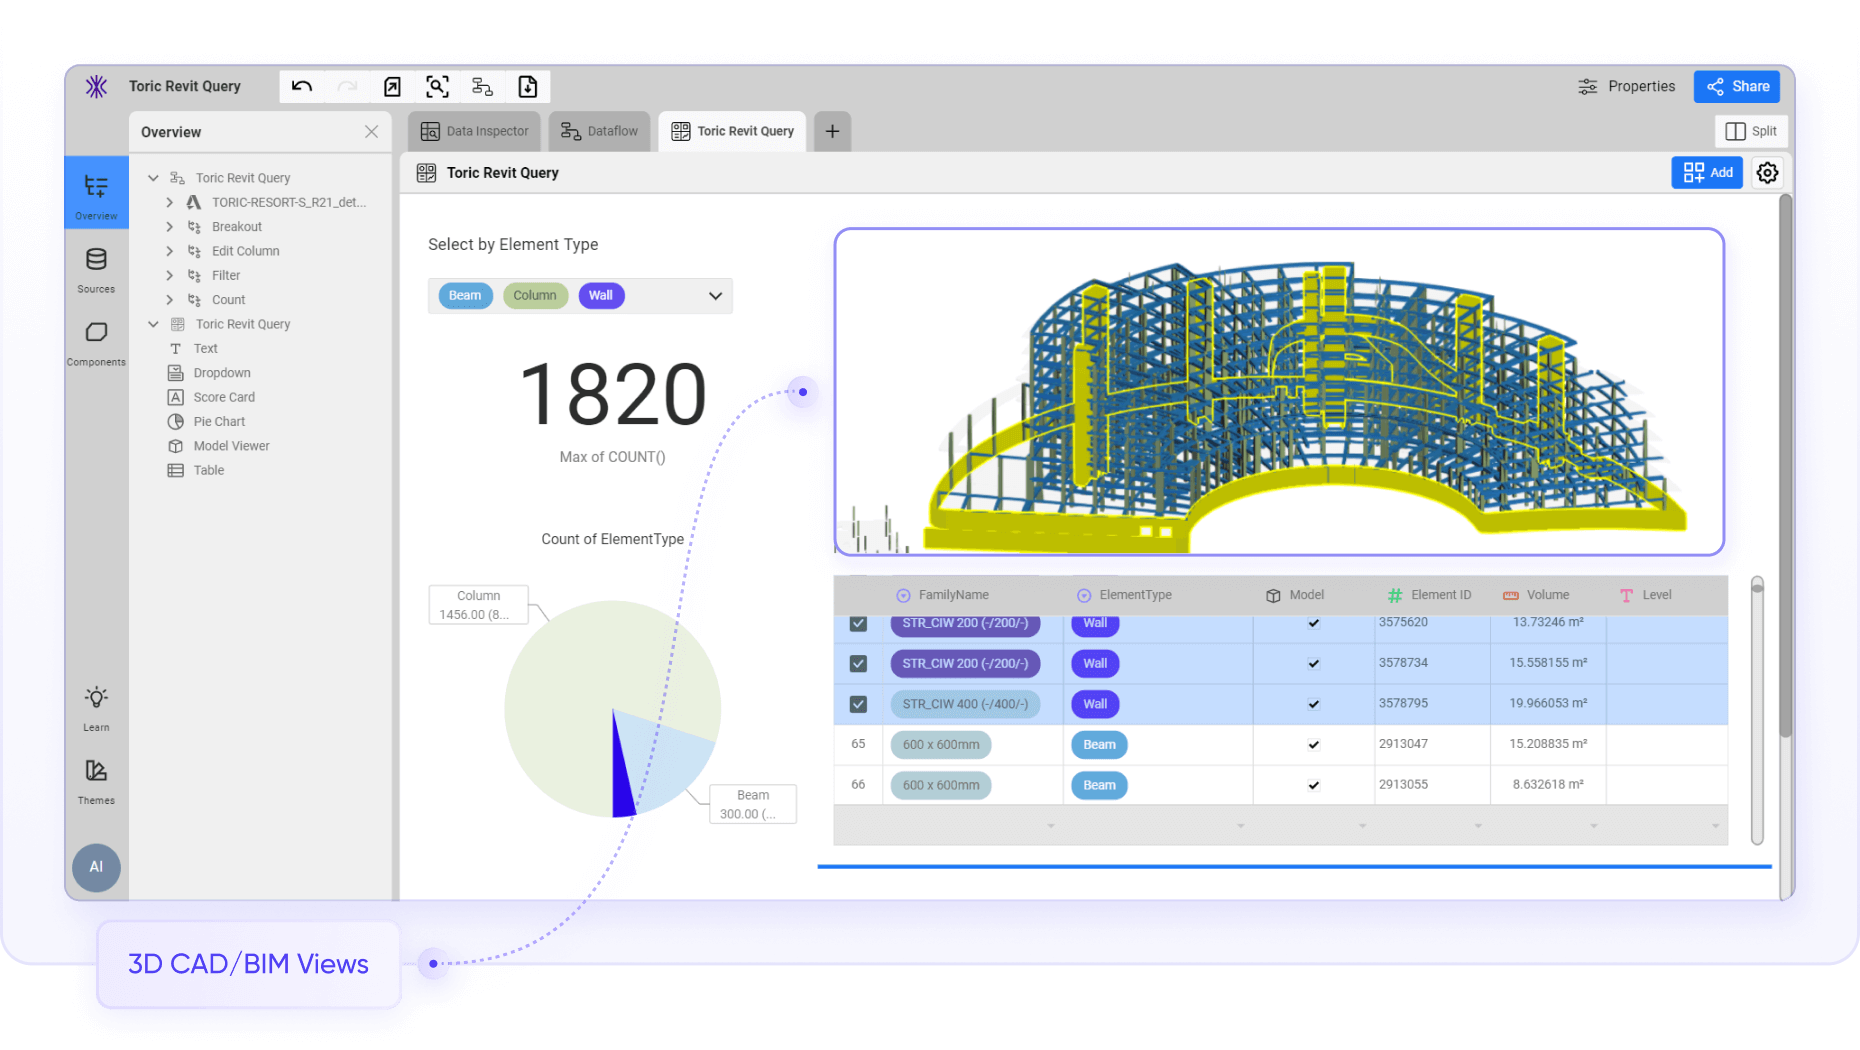The width and height of the screenshot is (1860, 1050).
Task: Uncheck the Model checkbox for wall 3578734
Action: pos(1313,662)
